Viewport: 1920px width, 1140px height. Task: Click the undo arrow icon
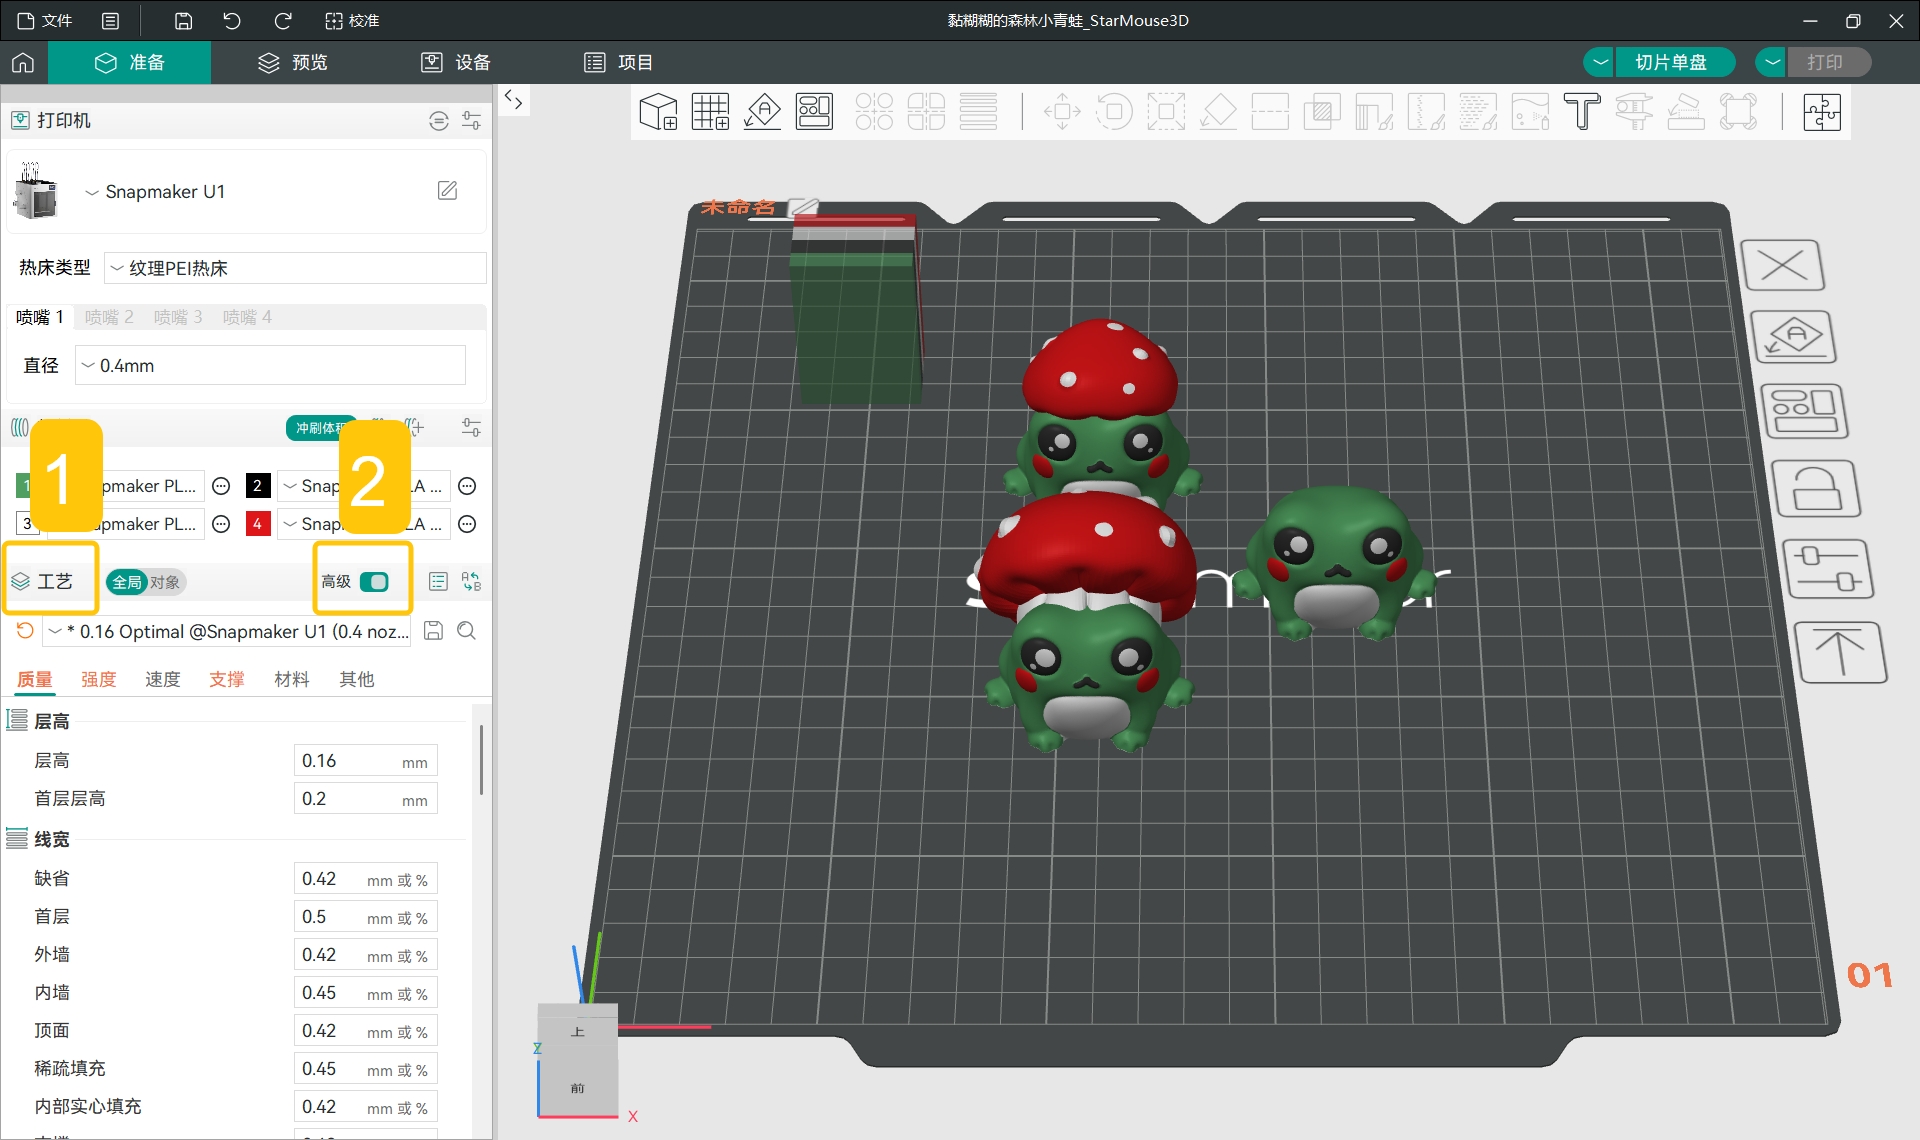(231, 20)
